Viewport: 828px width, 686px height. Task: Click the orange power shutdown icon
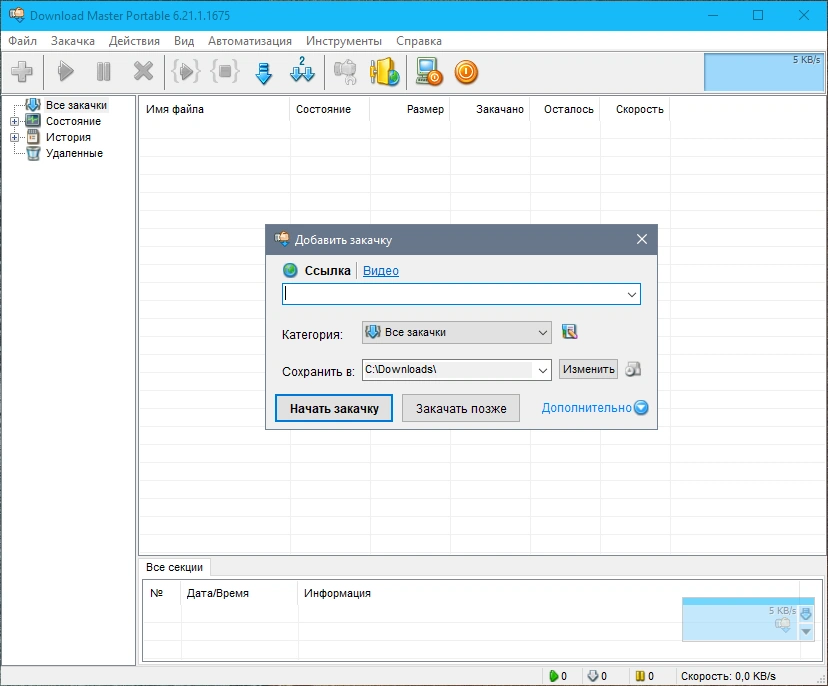click(466, 72)
